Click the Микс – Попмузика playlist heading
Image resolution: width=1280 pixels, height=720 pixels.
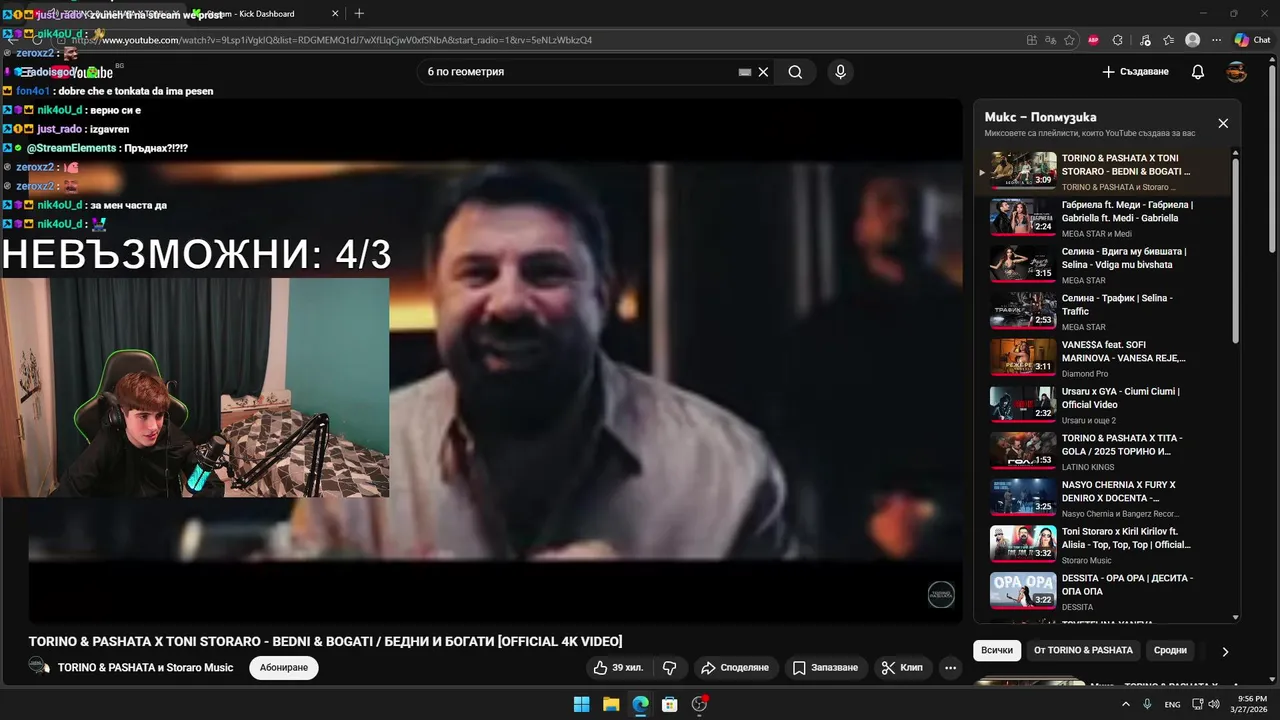pyautogui.click(x=1040, y=117)
